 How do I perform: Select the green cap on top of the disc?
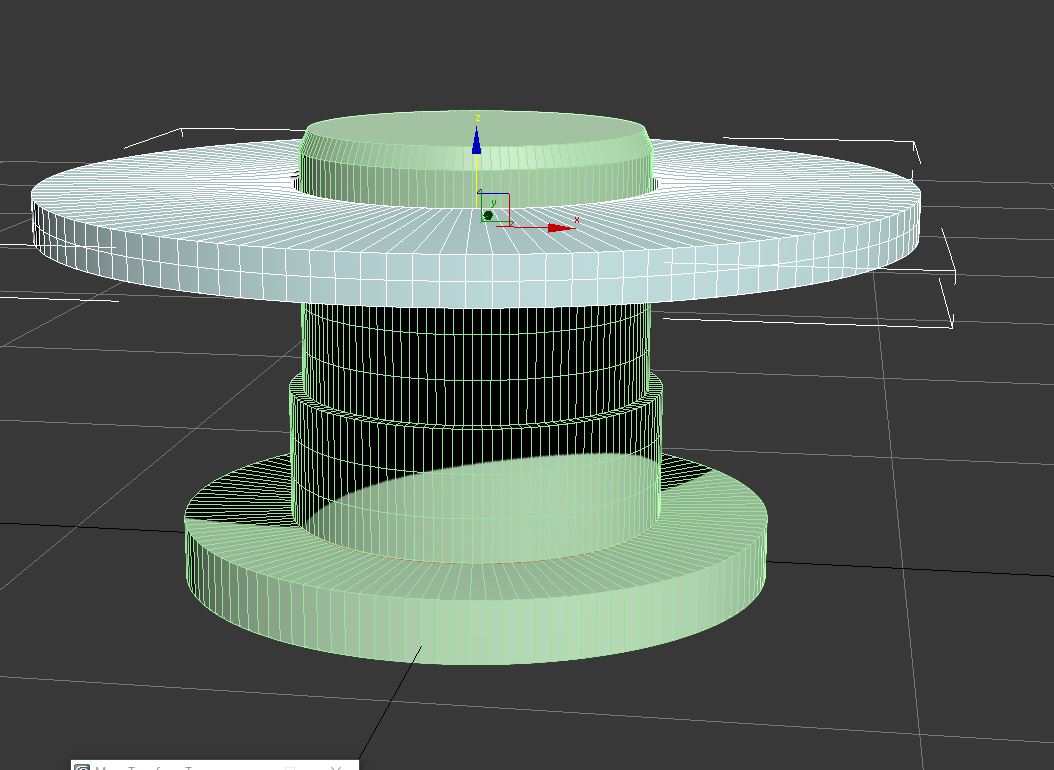[477, 157]
